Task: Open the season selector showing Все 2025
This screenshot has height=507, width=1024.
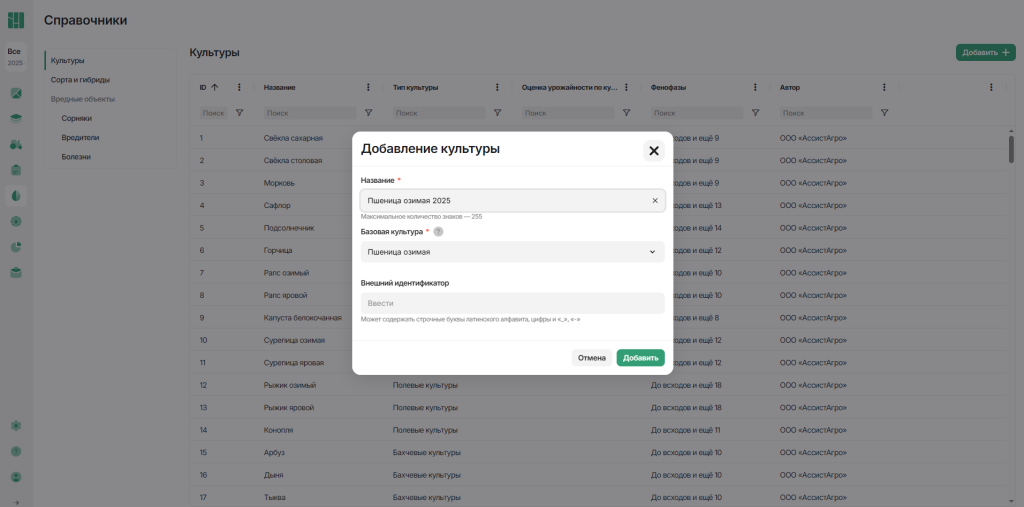Action: click(15, 57)
